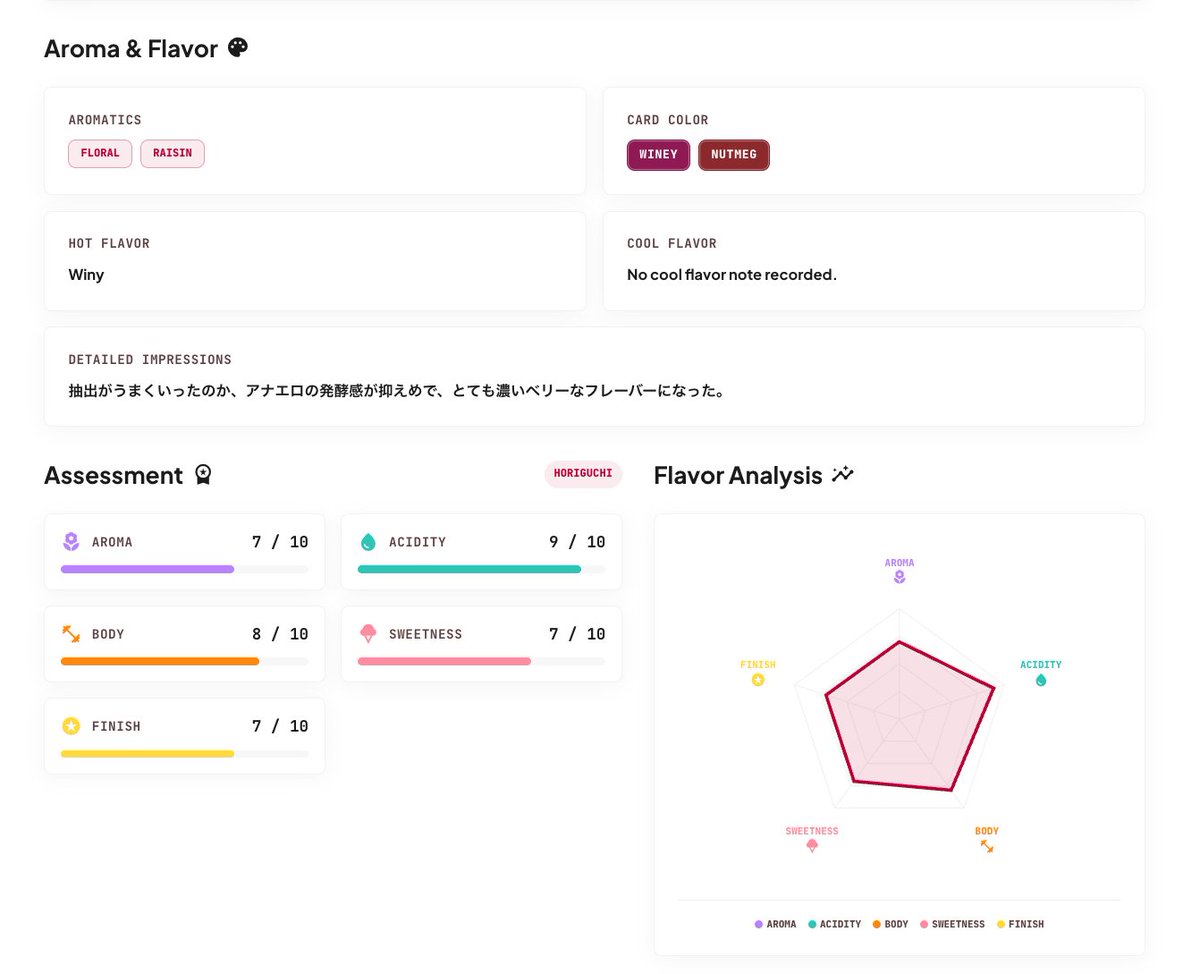
Task: Click the pink ice cream Sweetness icon in card
Action: 368,634
